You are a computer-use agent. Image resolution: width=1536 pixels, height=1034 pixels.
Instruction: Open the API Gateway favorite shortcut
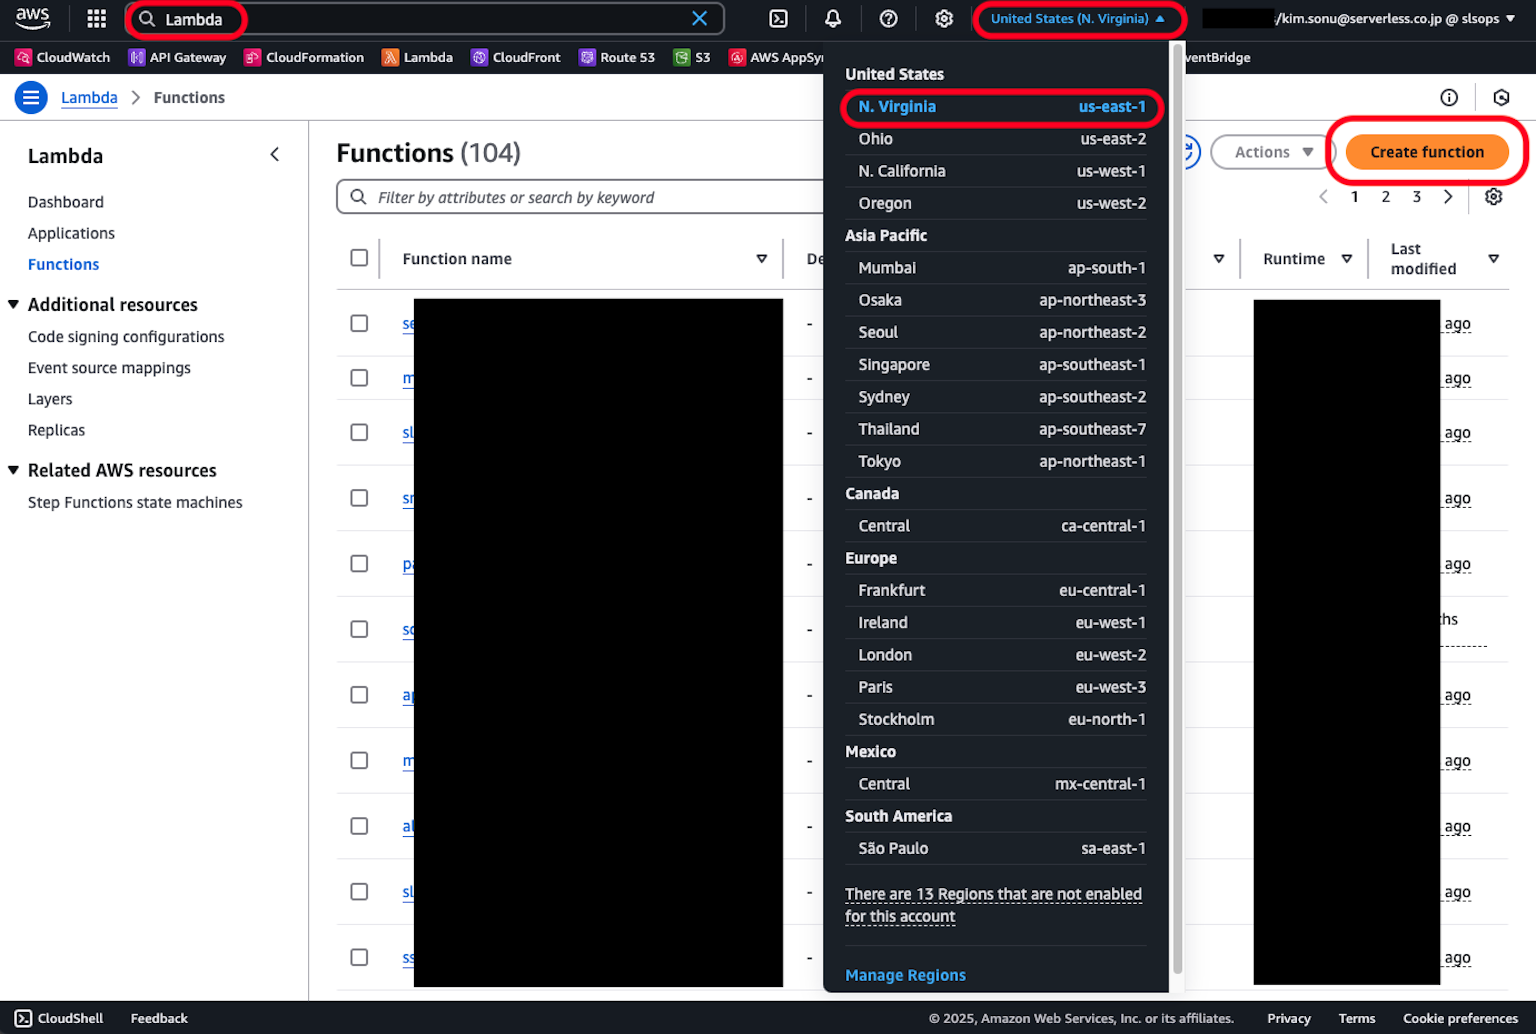pos(177,57)
